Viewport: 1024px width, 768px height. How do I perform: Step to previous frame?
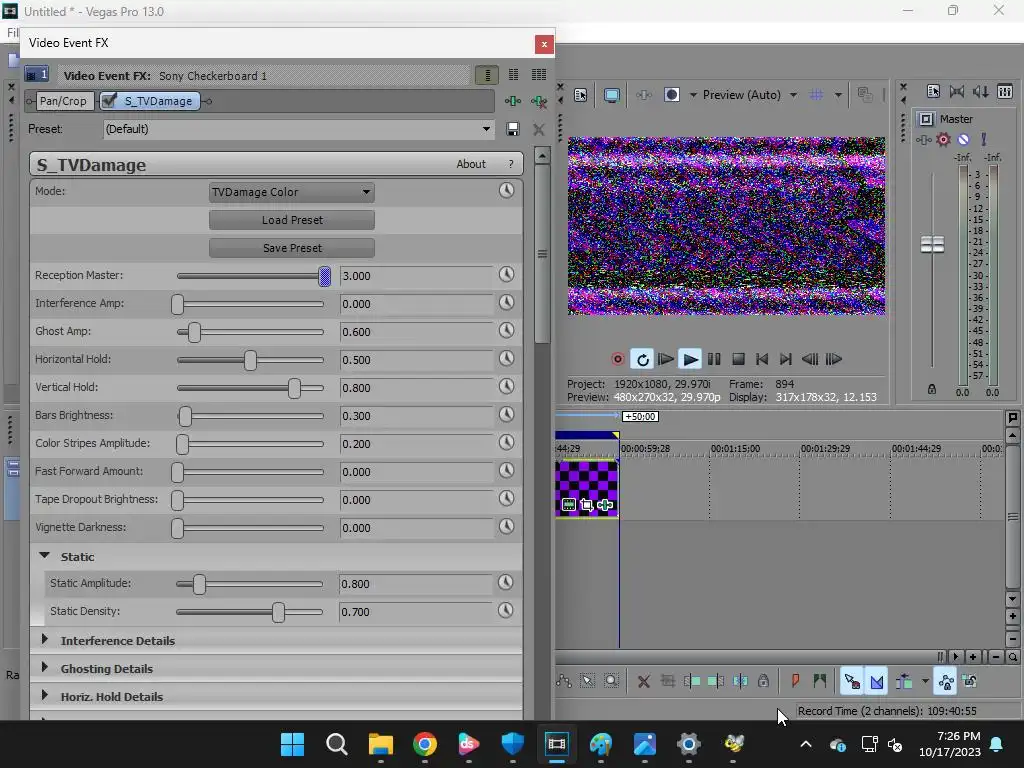click(x=810, y=359)
